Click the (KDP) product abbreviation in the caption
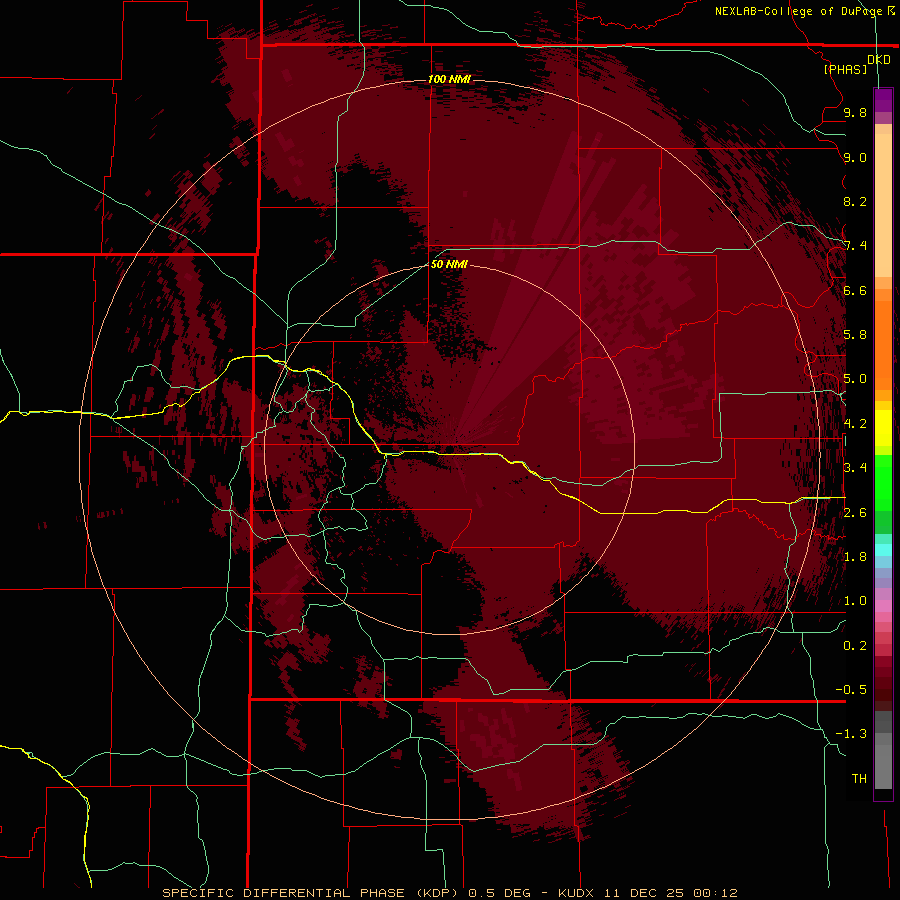Image resolution: width=900 pixels, height=900 pixels. click(438, 893)
